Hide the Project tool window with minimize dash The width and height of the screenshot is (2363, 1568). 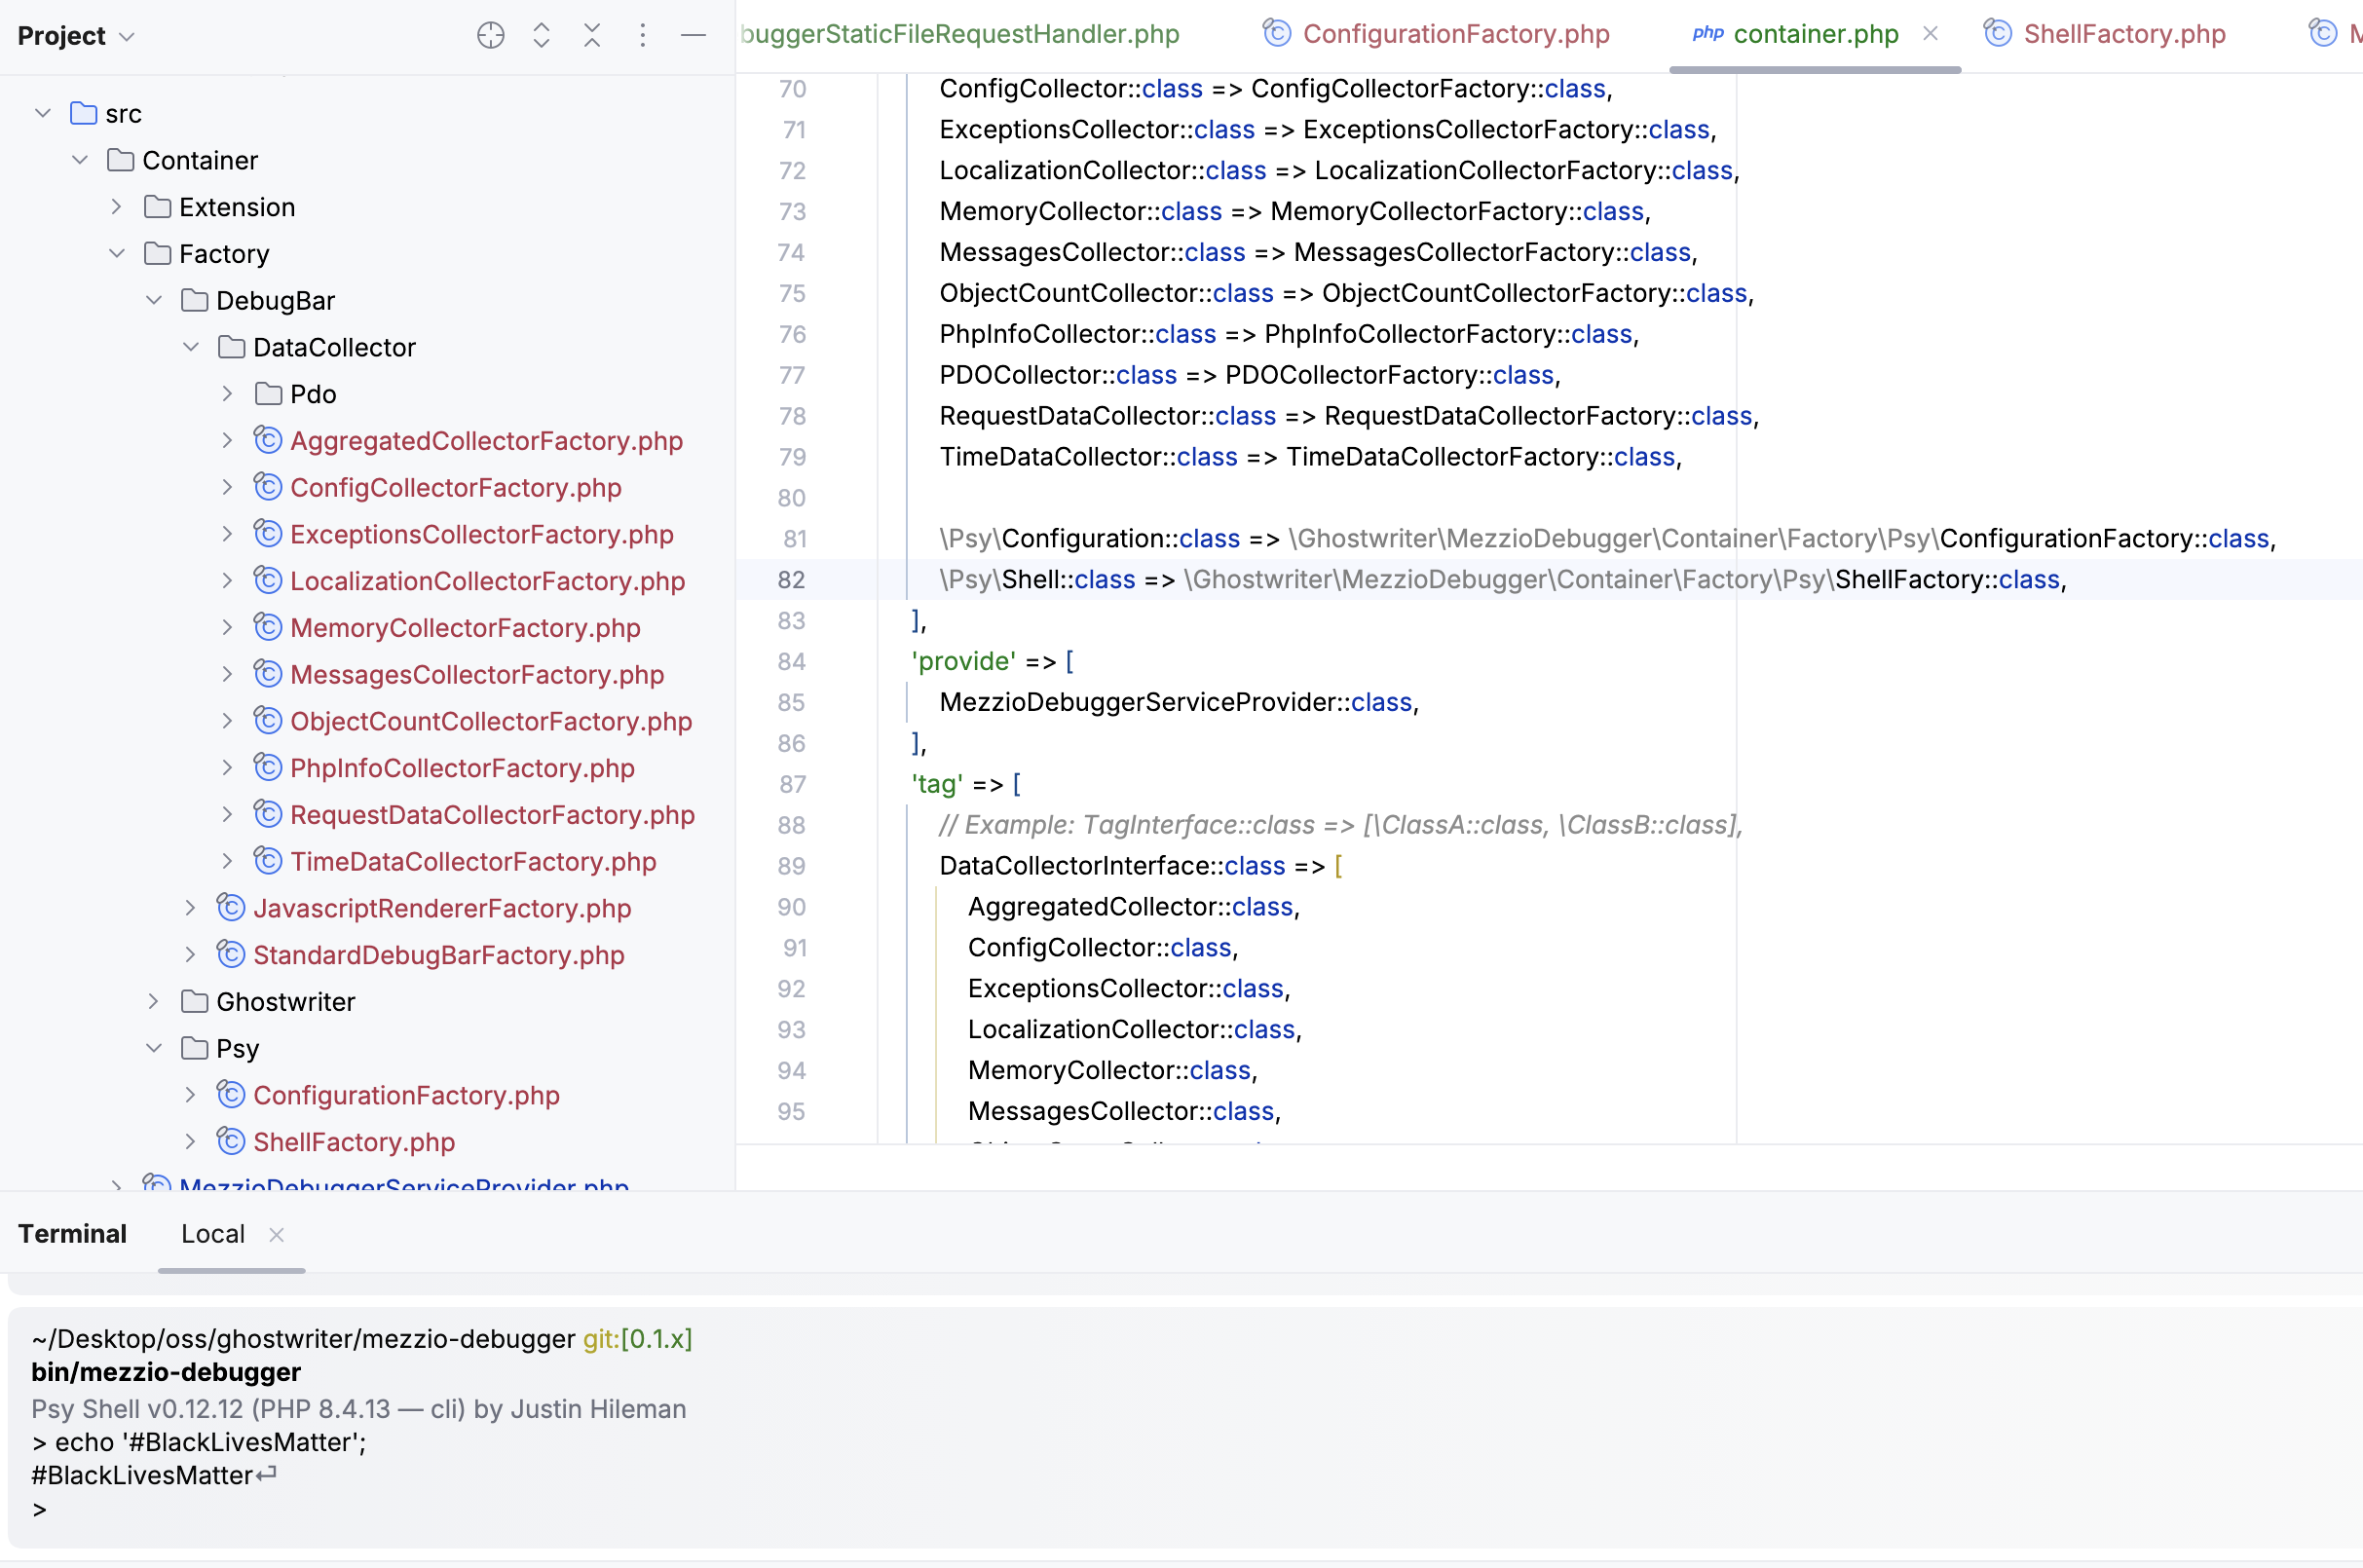[693, 35]
